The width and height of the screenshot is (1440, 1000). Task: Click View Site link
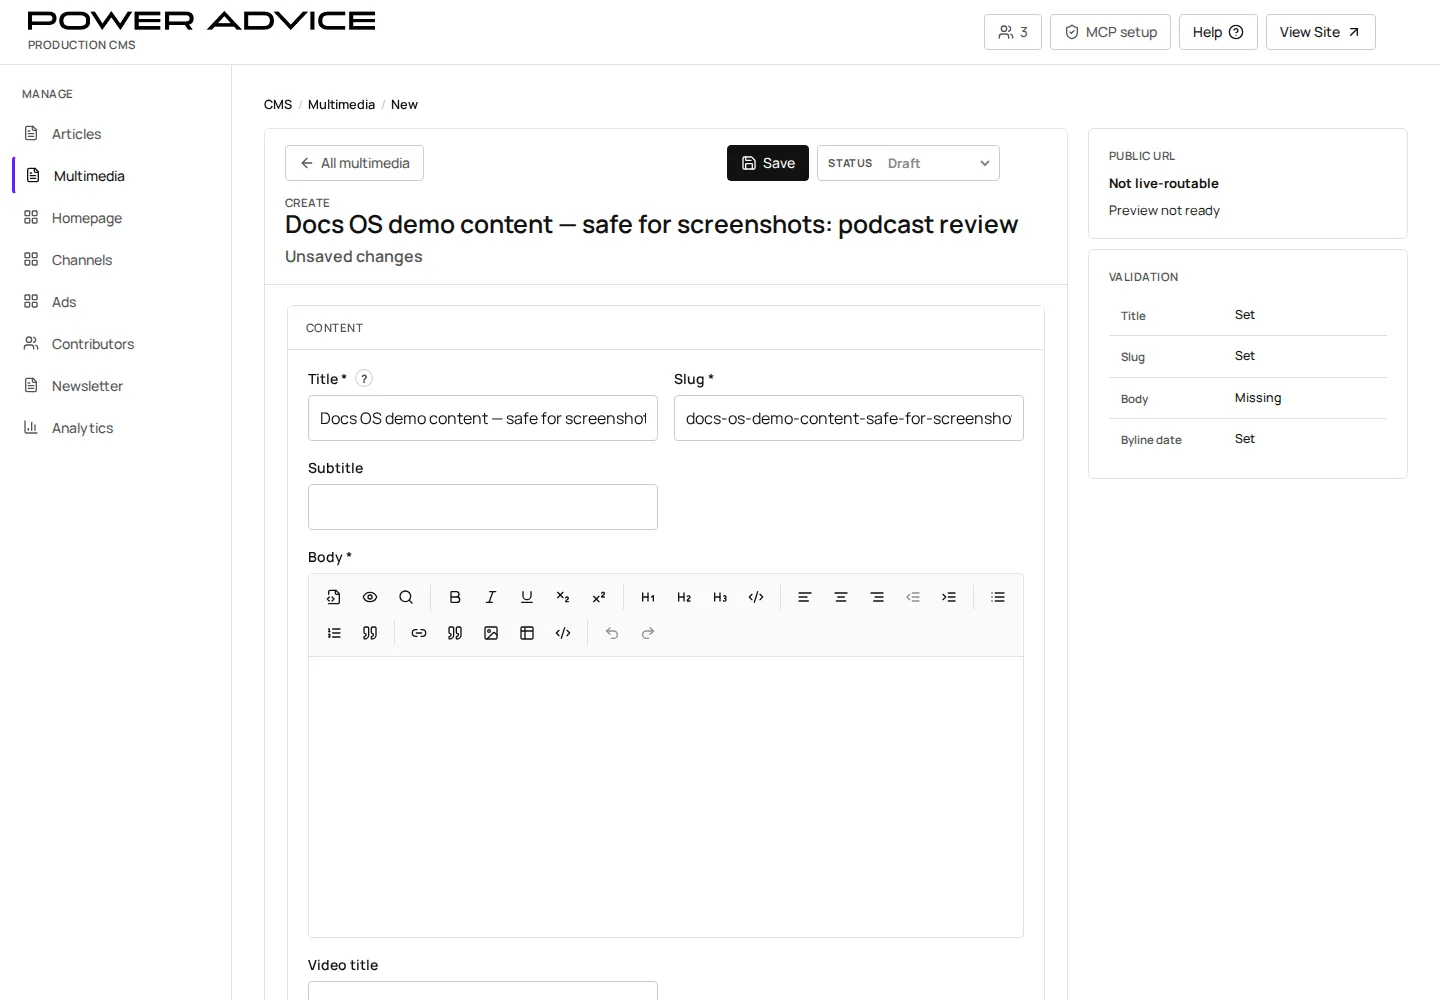[1321, 32]
